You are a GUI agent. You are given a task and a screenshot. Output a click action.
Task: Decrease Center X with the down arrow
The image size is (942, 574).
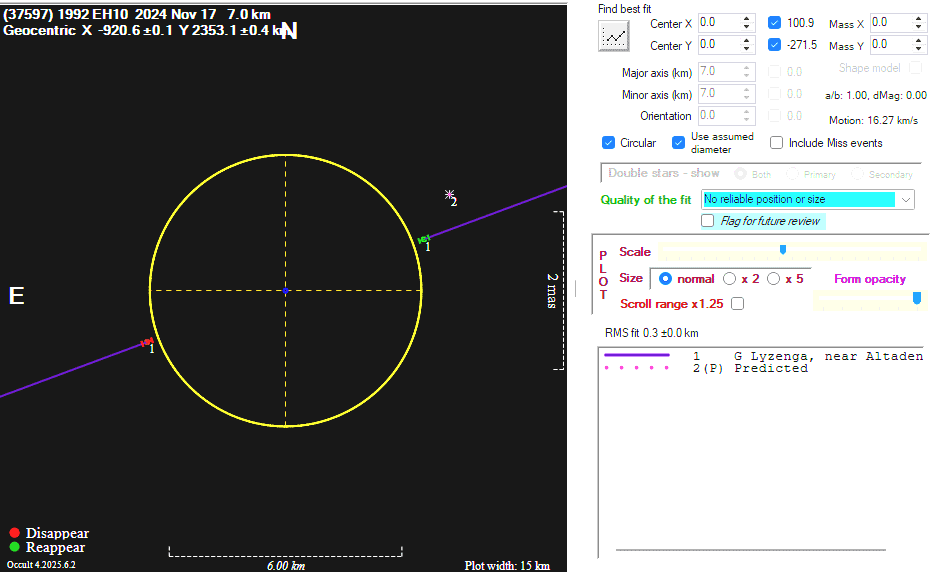(747, 27)
